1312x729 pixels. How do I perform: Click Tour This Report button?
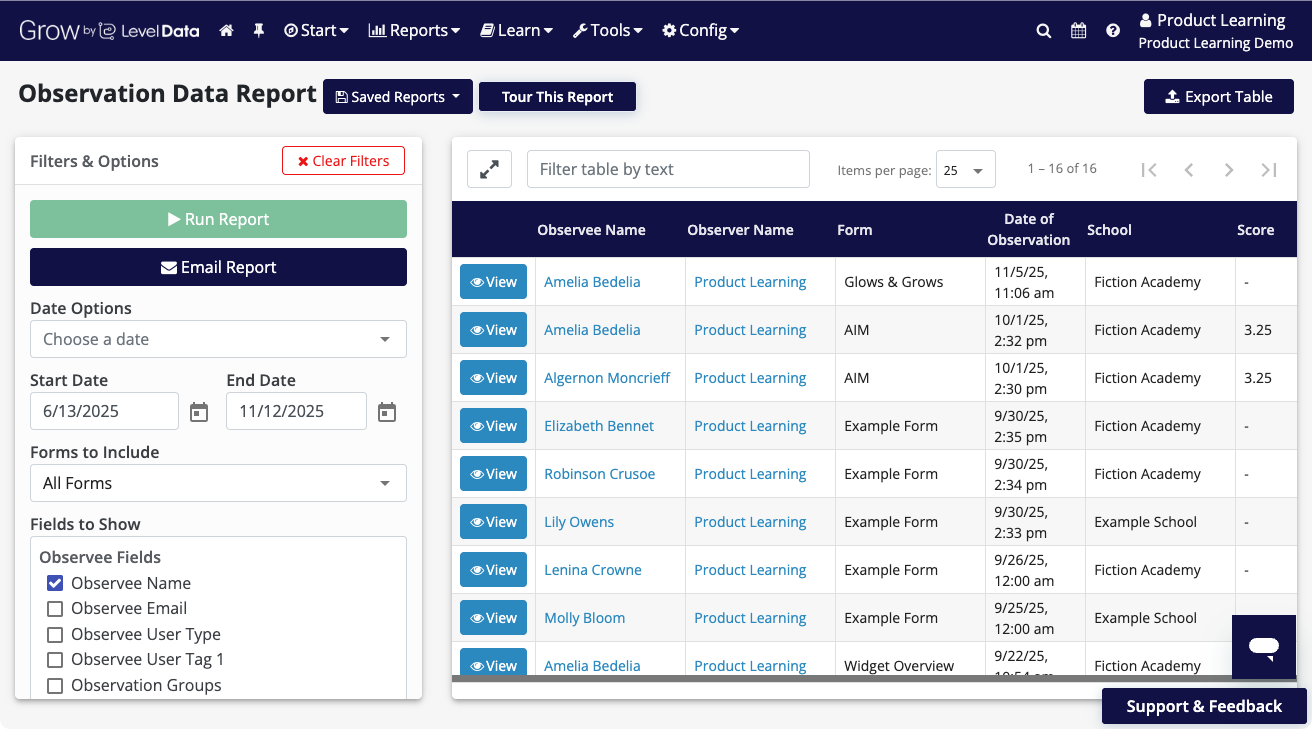(x=557, y=97)
